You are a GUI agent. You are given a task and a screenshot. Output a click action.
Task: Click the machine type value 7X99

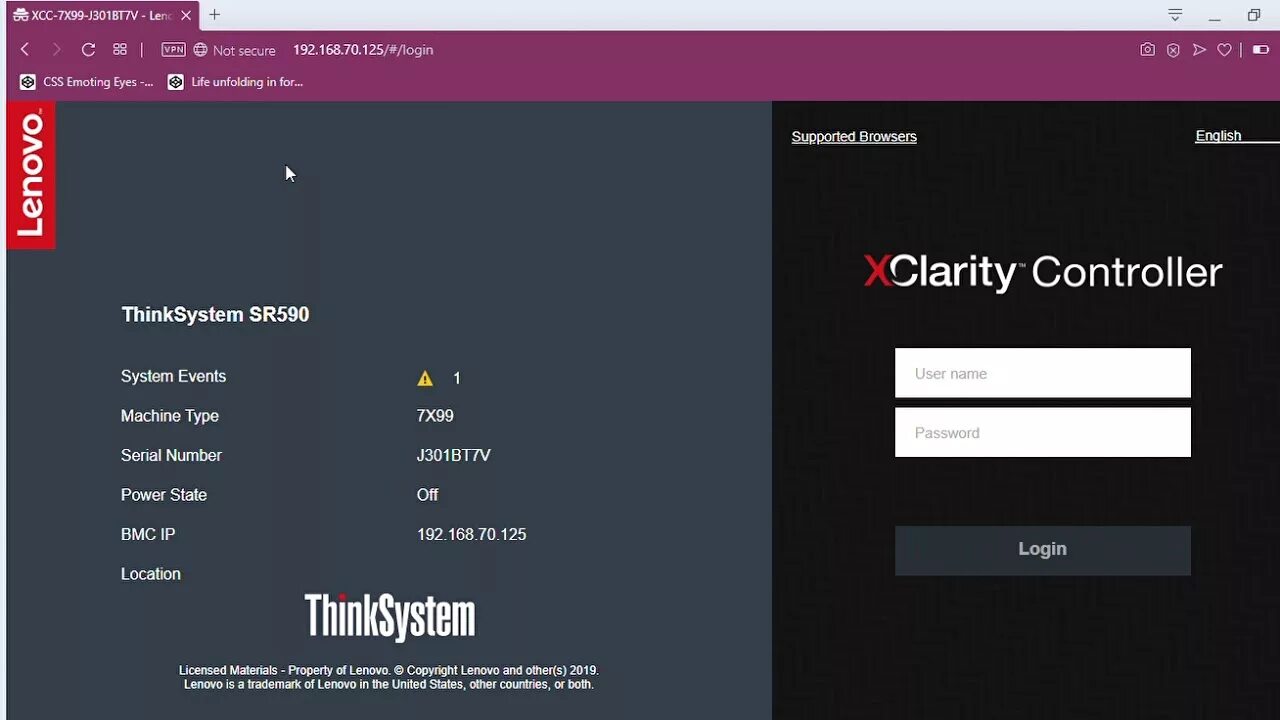pos(435,415)
